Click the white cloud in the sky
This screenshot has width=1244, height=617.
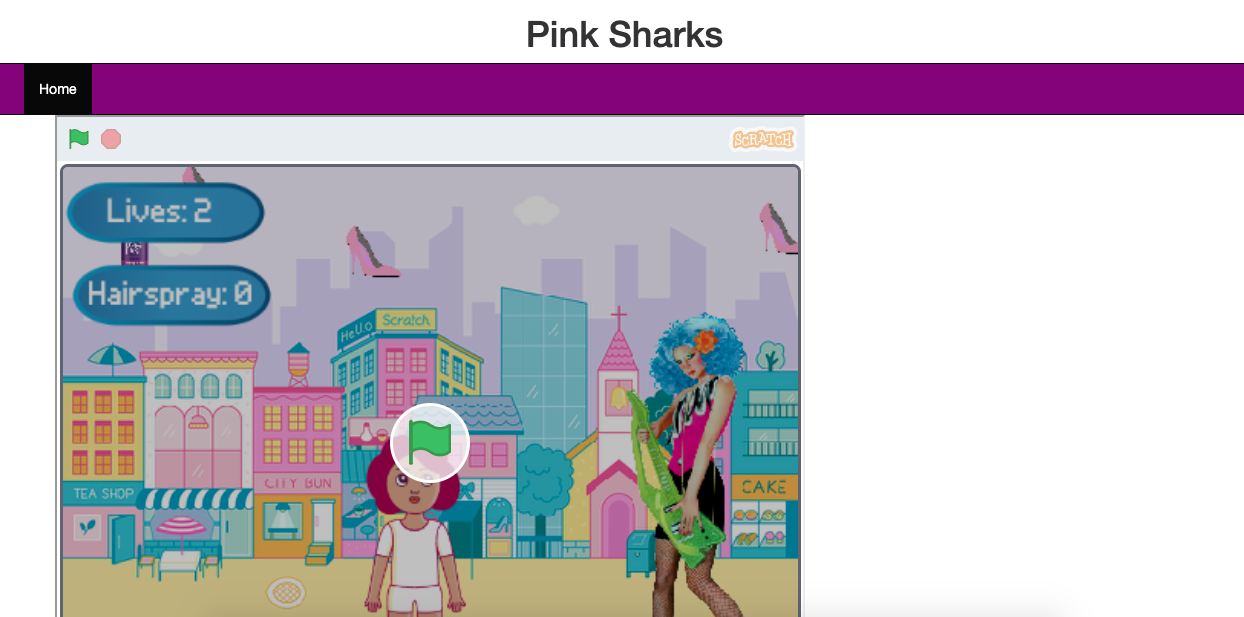pos(536,210)
